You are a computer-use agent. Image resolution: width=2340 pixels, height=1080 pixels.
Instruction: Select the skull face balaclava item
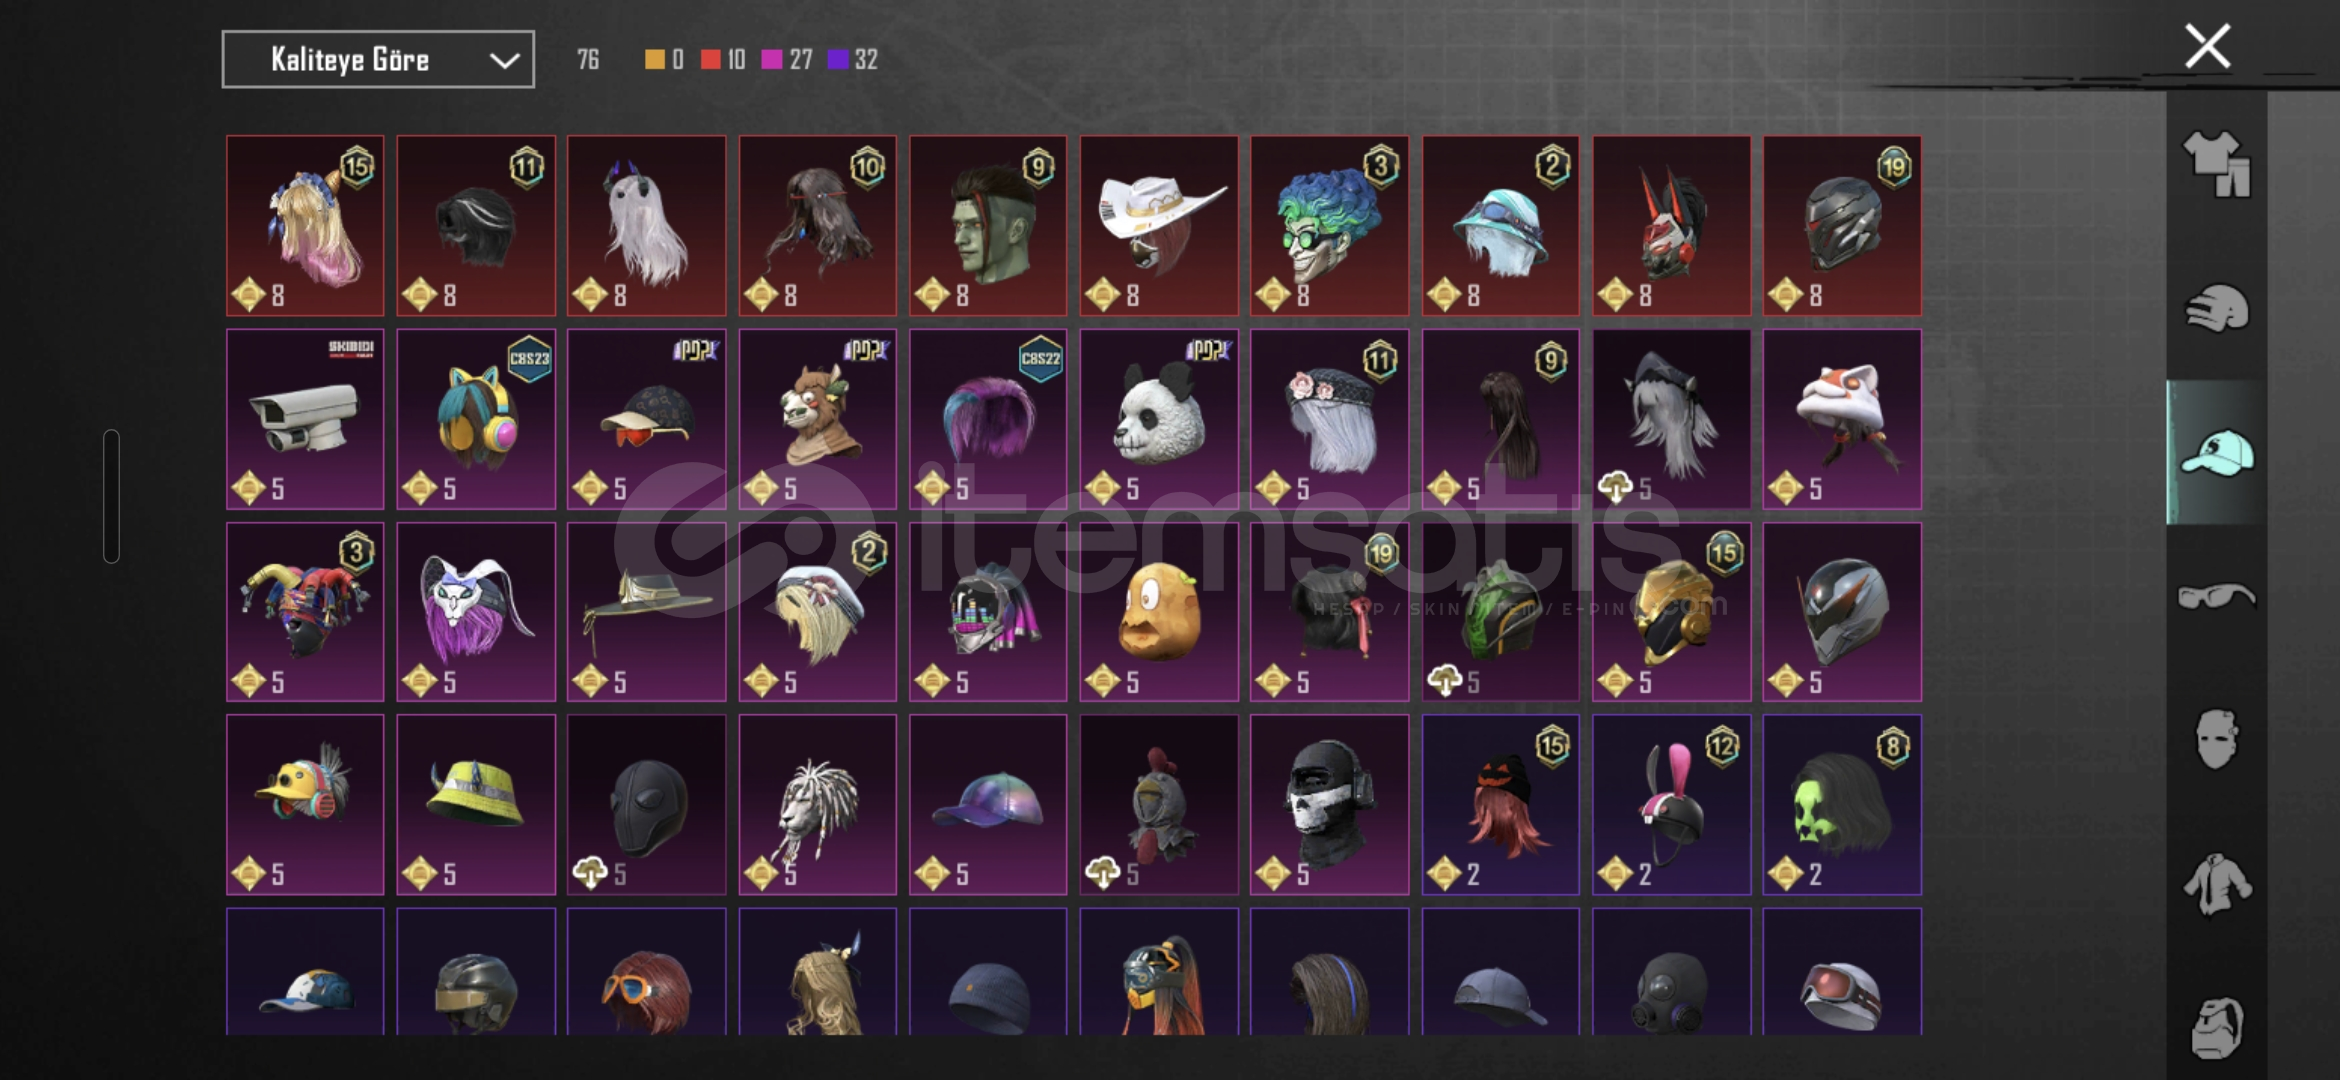1329,805
